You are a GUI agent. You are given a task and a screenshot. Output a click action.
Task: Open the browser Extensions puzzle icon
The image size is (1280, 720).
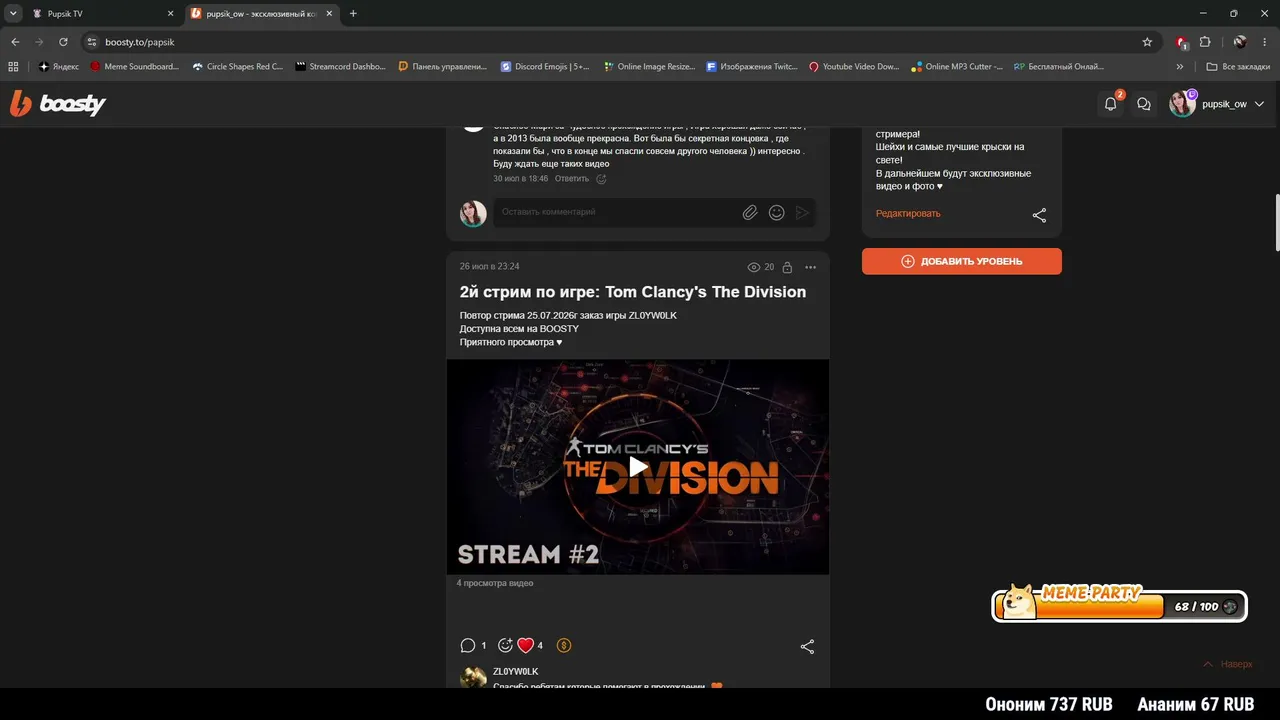(1205, 42)
